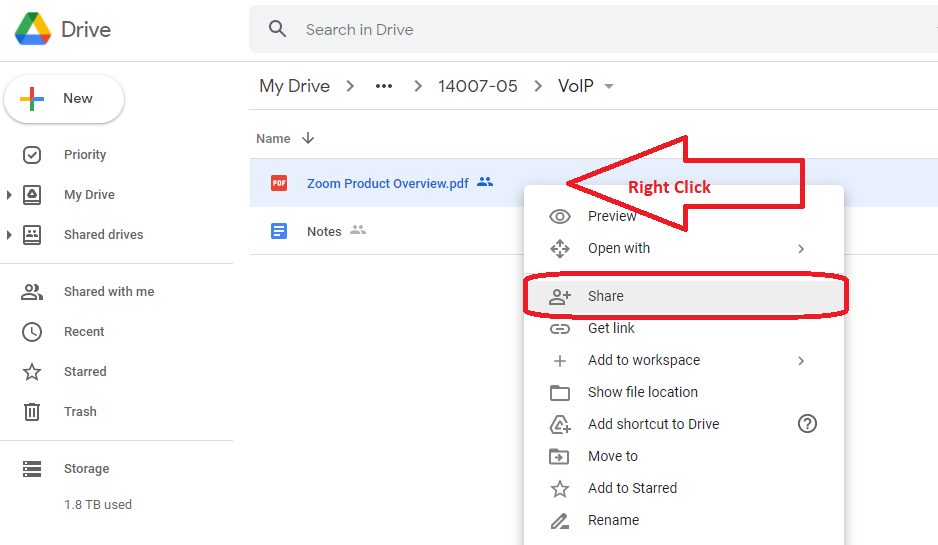Open help for Add shortcut to Drive
938x545 pixels.
click(x=807, y=424)
